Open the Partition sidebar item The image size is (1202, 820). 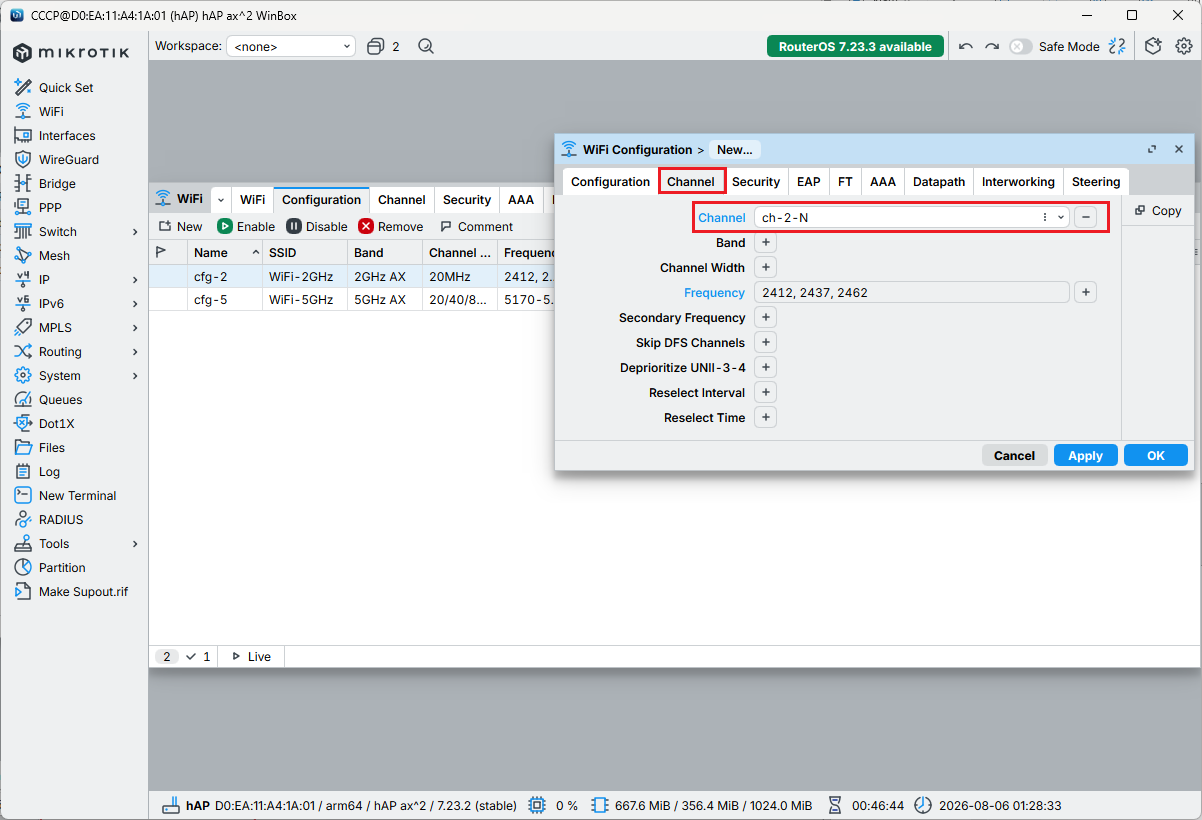coord(62,567)
